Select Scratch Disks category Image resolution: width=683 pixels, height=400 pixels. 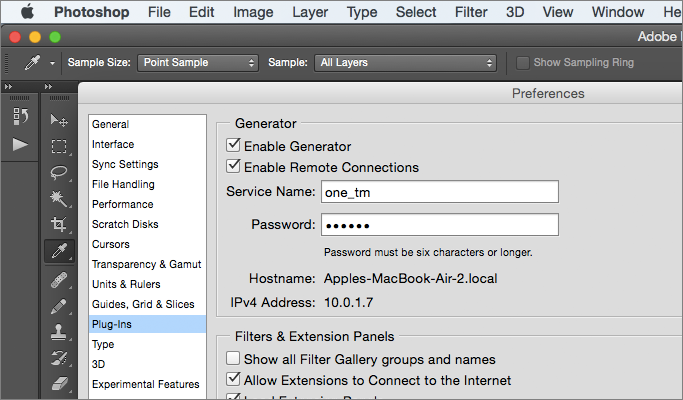[x=147, y=224]
